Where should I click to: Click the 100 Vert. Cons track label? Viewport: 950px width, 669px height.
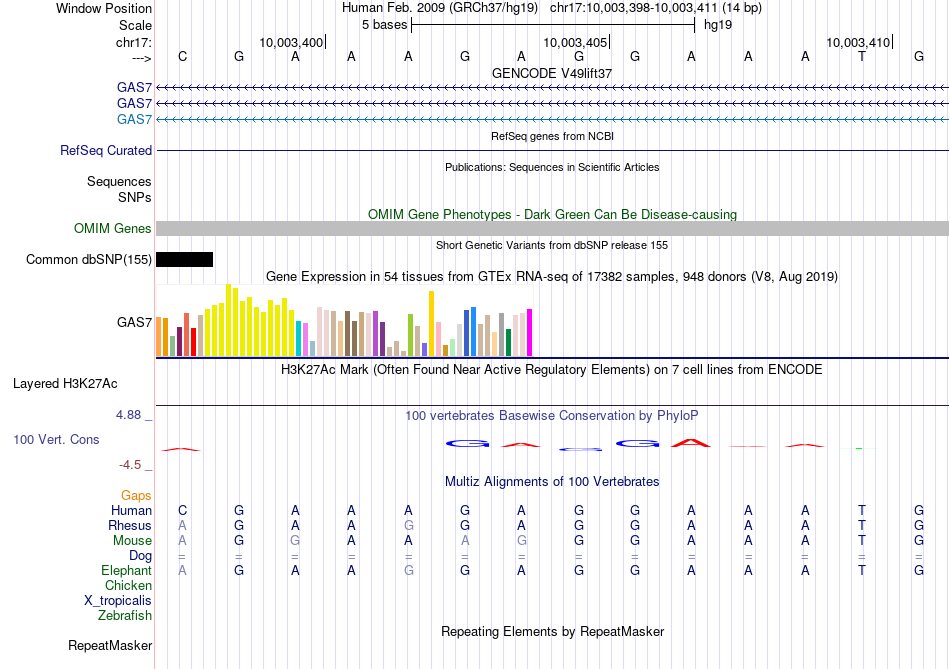click(56, 439)
